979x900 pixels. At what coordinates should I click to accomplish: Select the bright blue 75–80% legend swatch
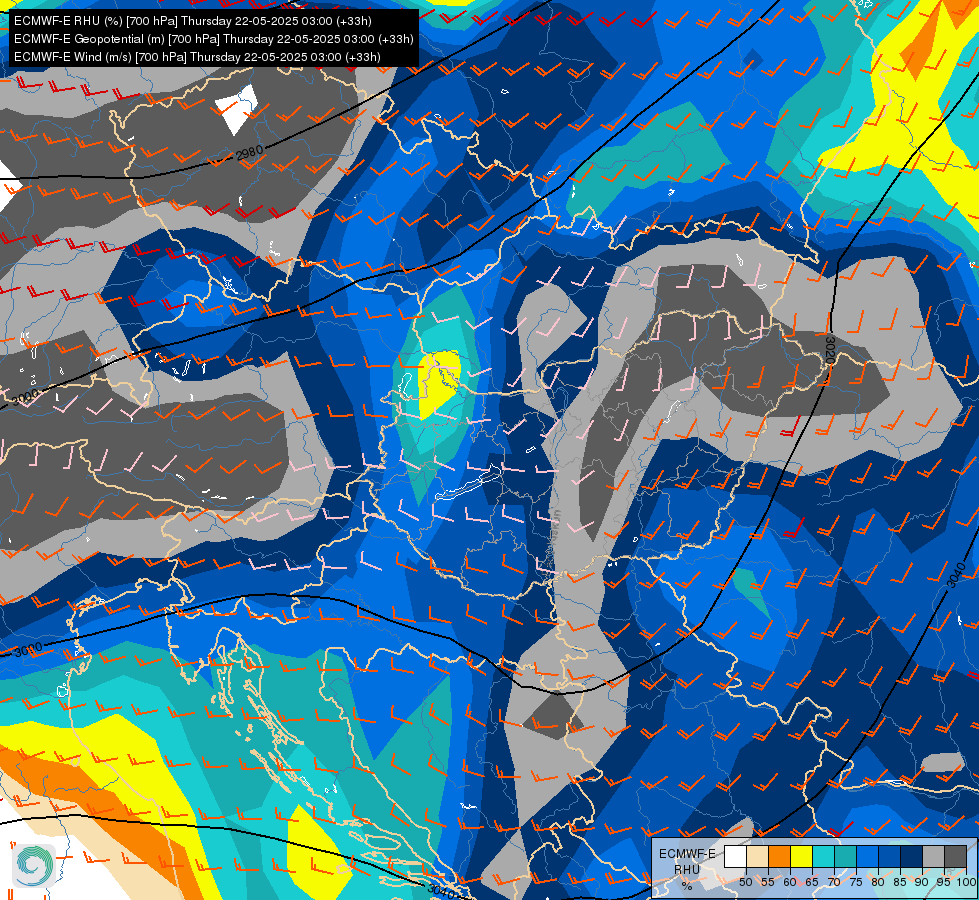pos(867,856)
